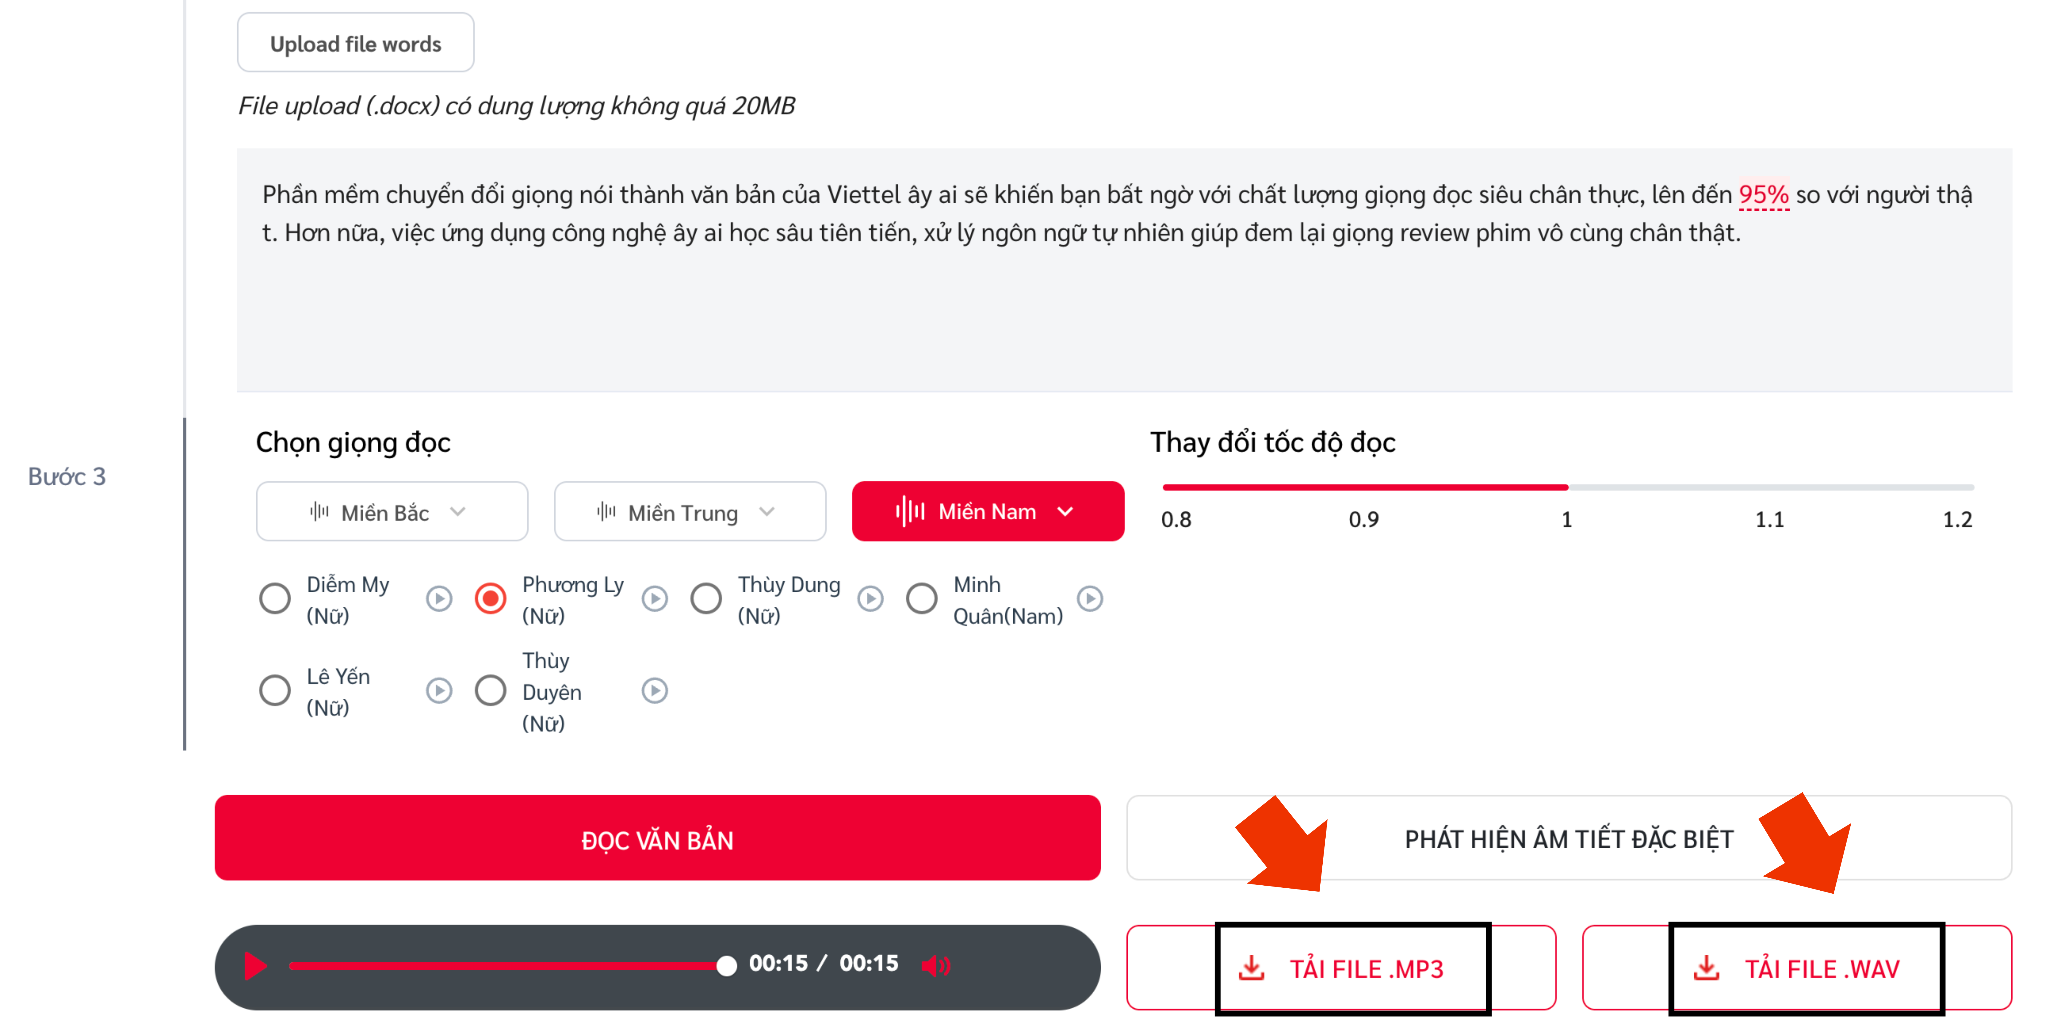Select the Minh Quân male voice
Image resolution: width=2048 pixels, height=1024 pixels.
[x=922, y=599]
